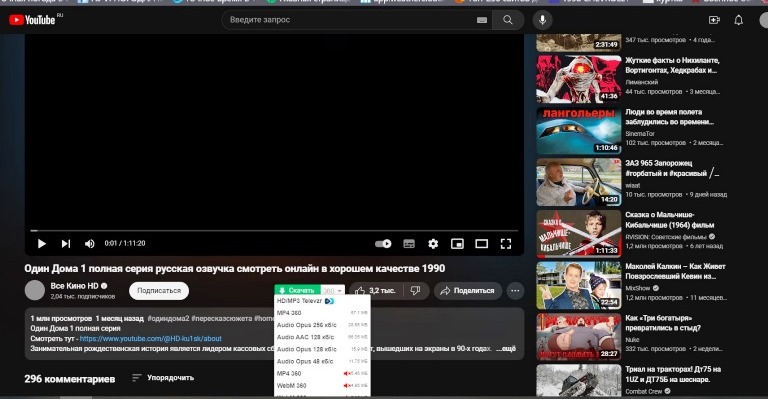Enter fullscreen mode
This screenshot has height=399, width=768.
(x=506, y=243)
